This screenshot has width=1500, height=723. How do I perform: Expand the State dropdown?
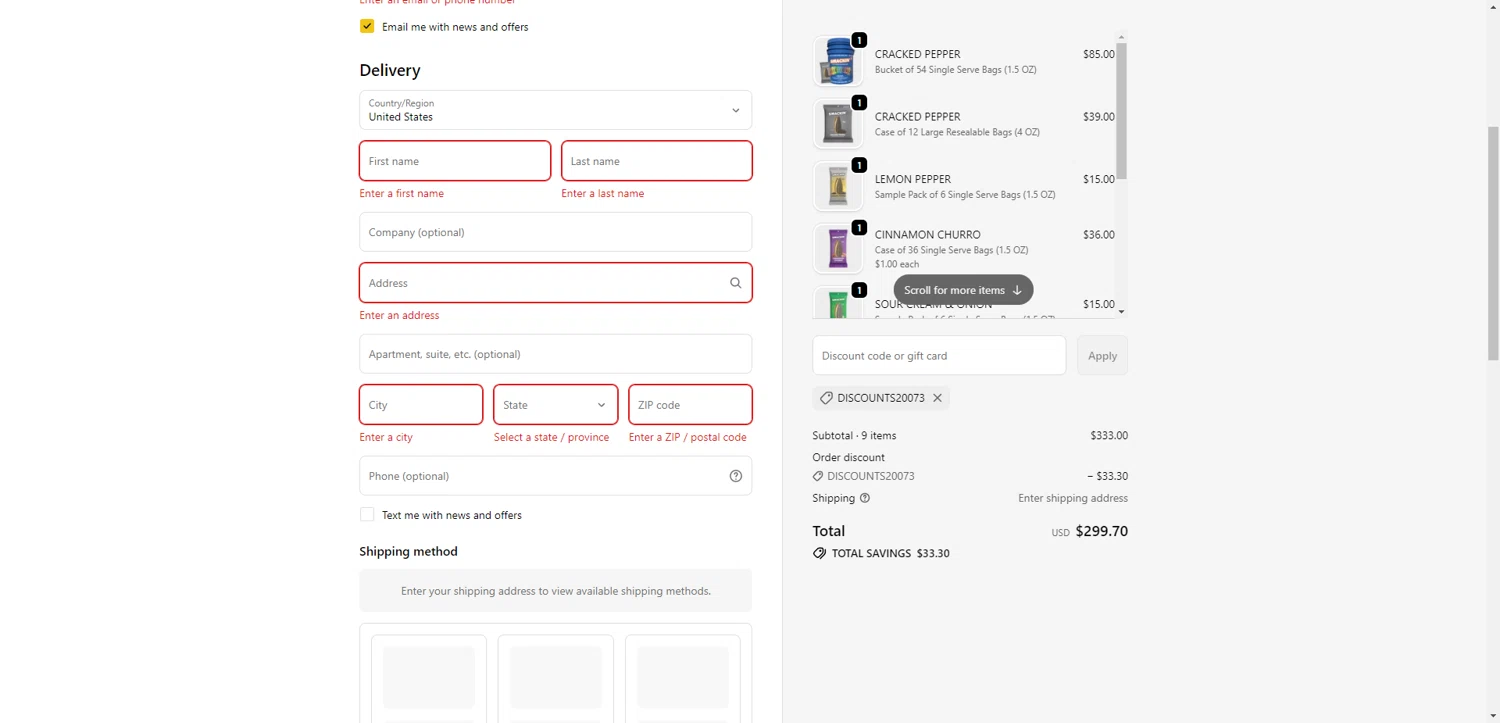coord(555,405)
